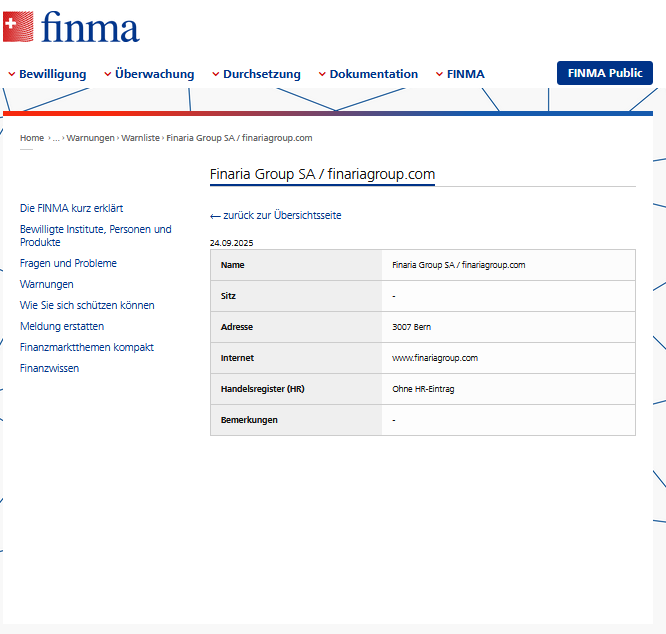The image size is (666, 634).
Task: Open Wie Sie sich schützen können
Action: tap(87, 305)
